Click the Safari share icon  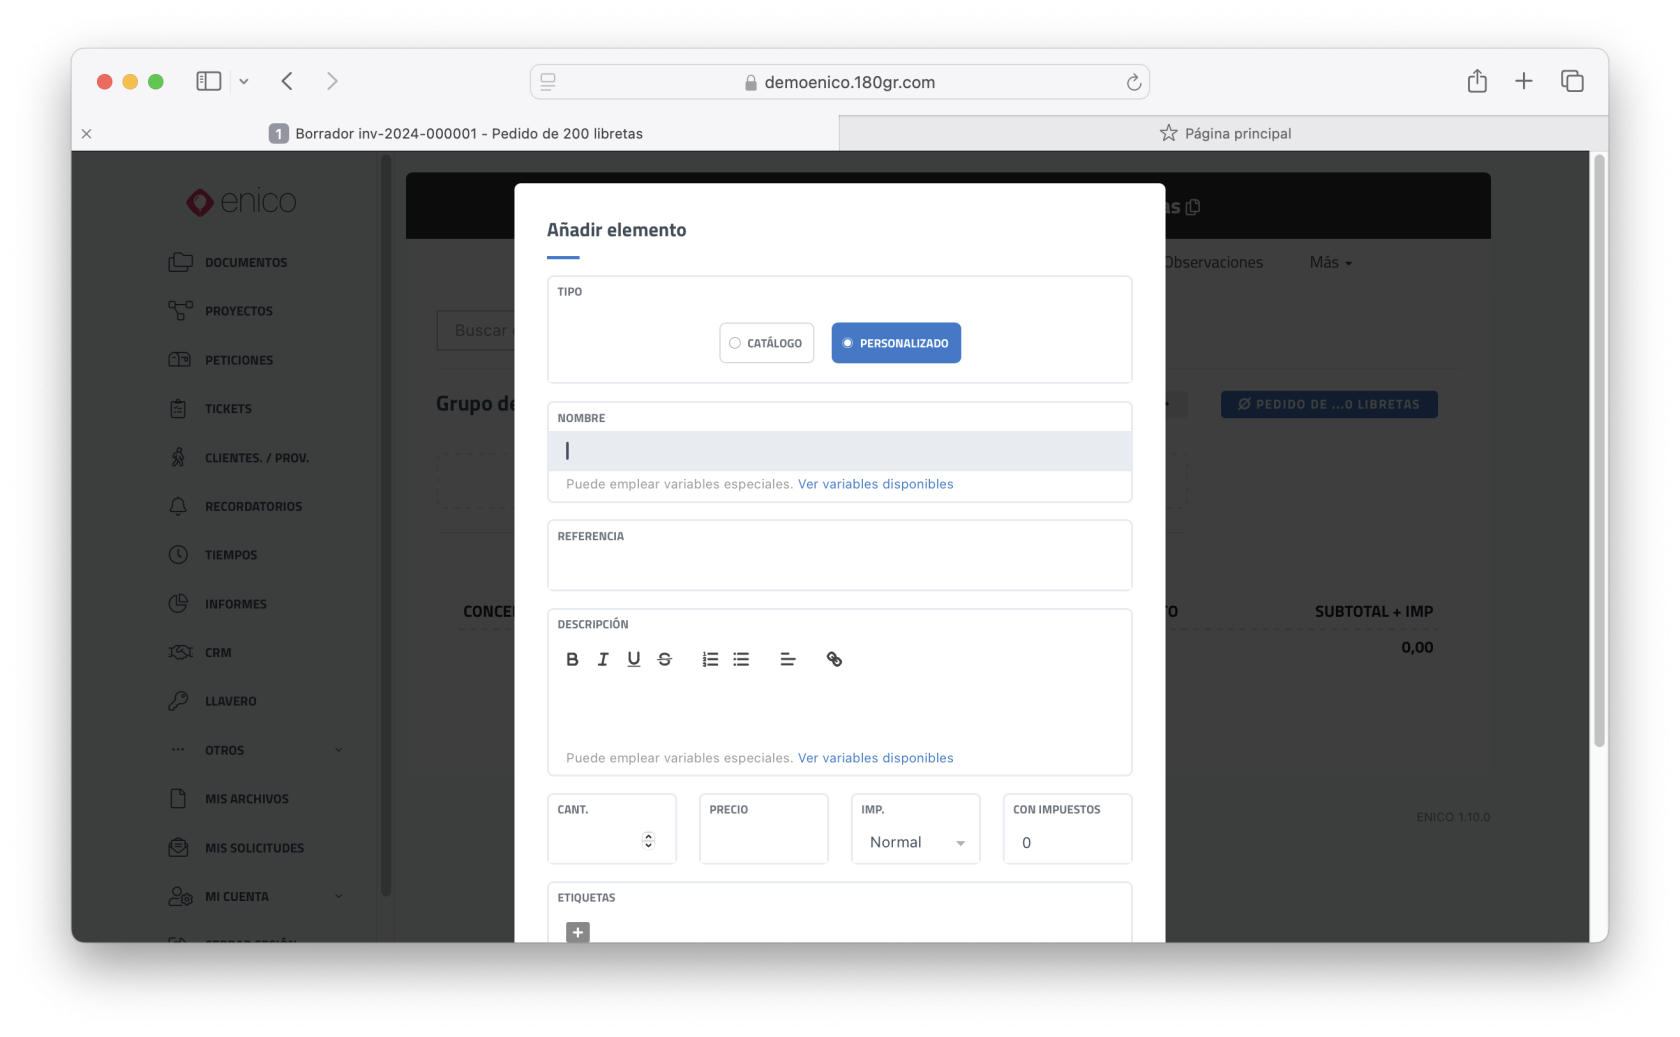point(1477,82)
